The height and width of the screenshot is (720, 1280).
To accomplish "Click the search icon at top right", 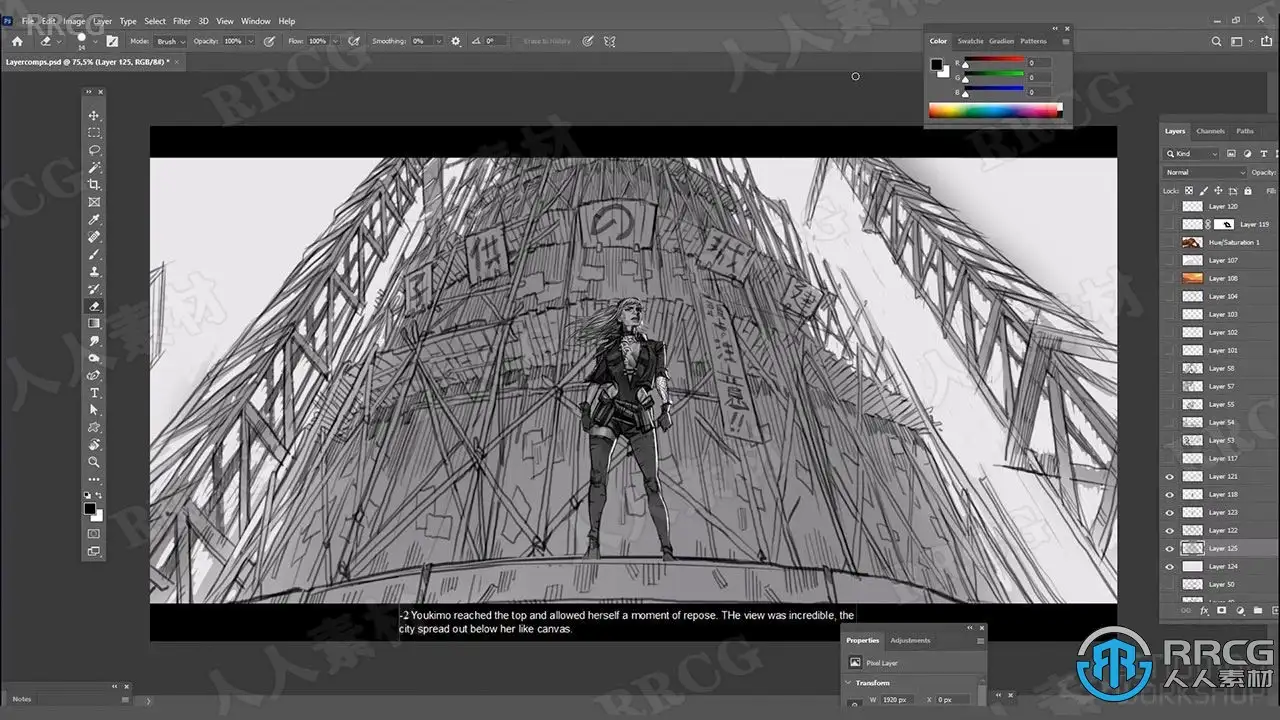I will 1217,41.
